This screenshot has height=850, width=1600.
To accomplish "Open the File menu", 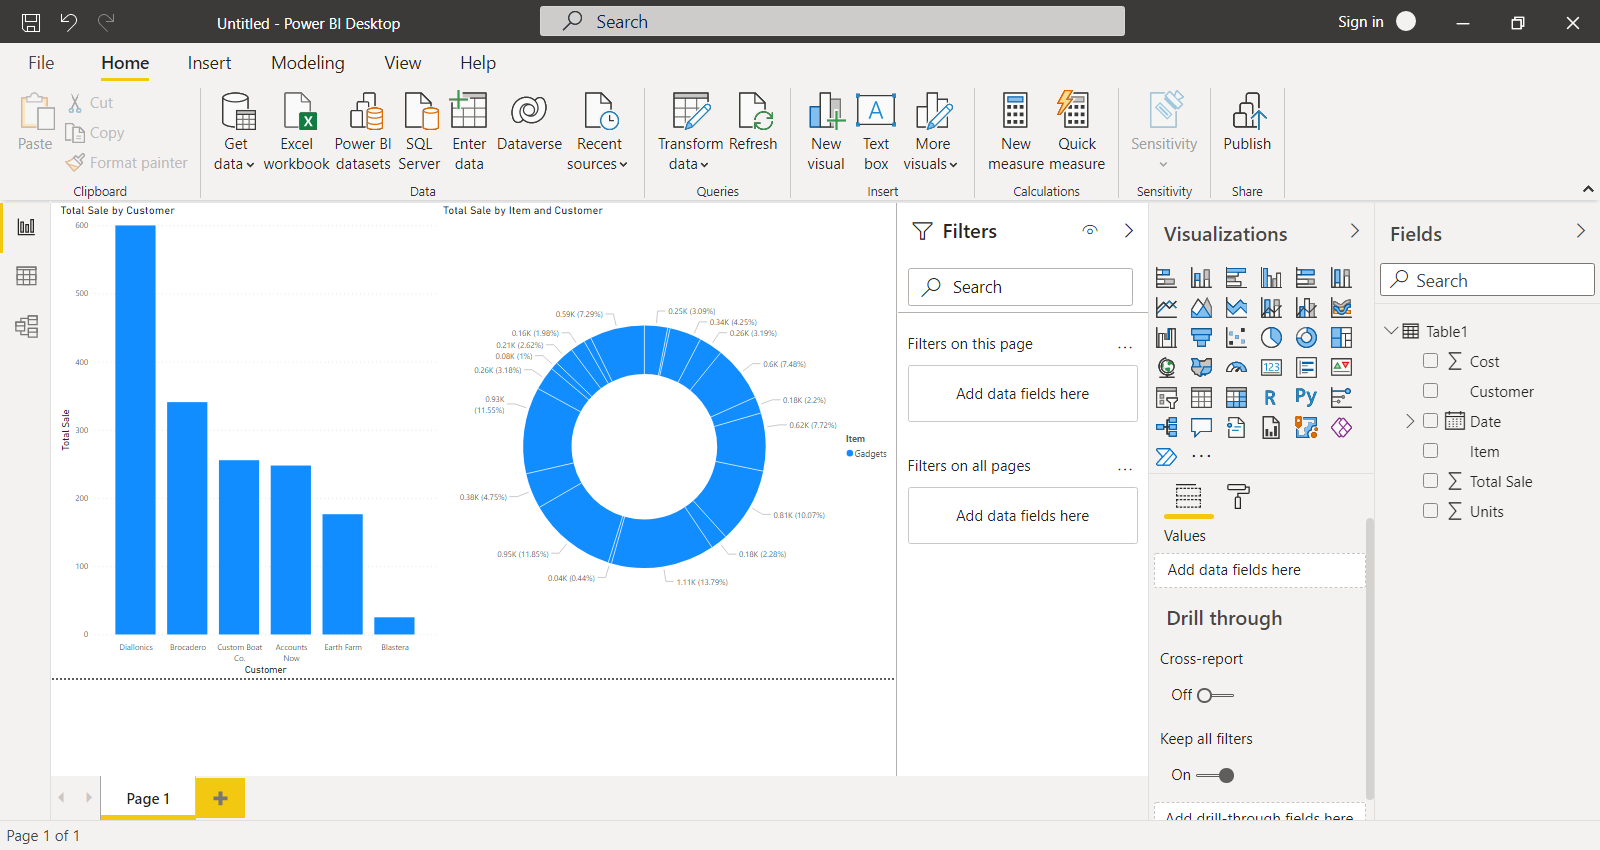I will pyautogui.click(x=41, y=63).
